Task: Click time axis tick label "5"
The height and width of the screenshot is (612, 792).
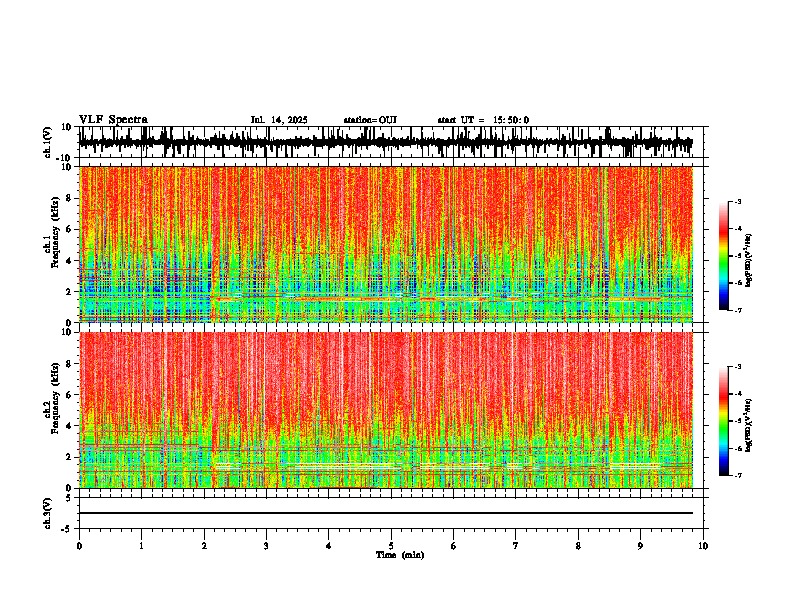Action: 391,546
